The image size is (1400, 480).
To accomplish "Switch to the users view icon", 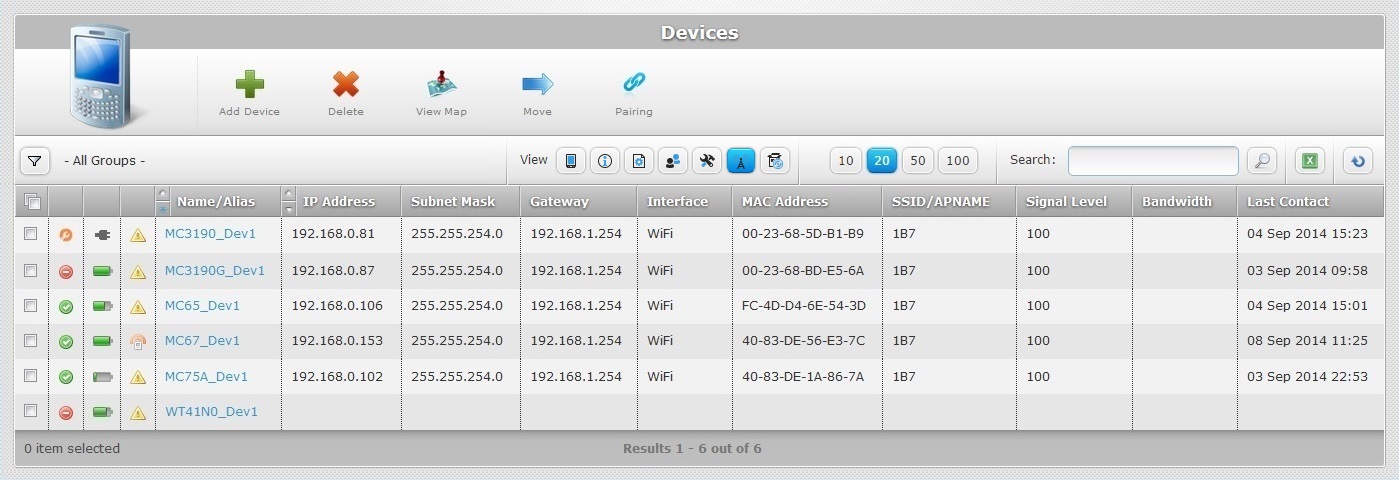I will tap(673, 161).
